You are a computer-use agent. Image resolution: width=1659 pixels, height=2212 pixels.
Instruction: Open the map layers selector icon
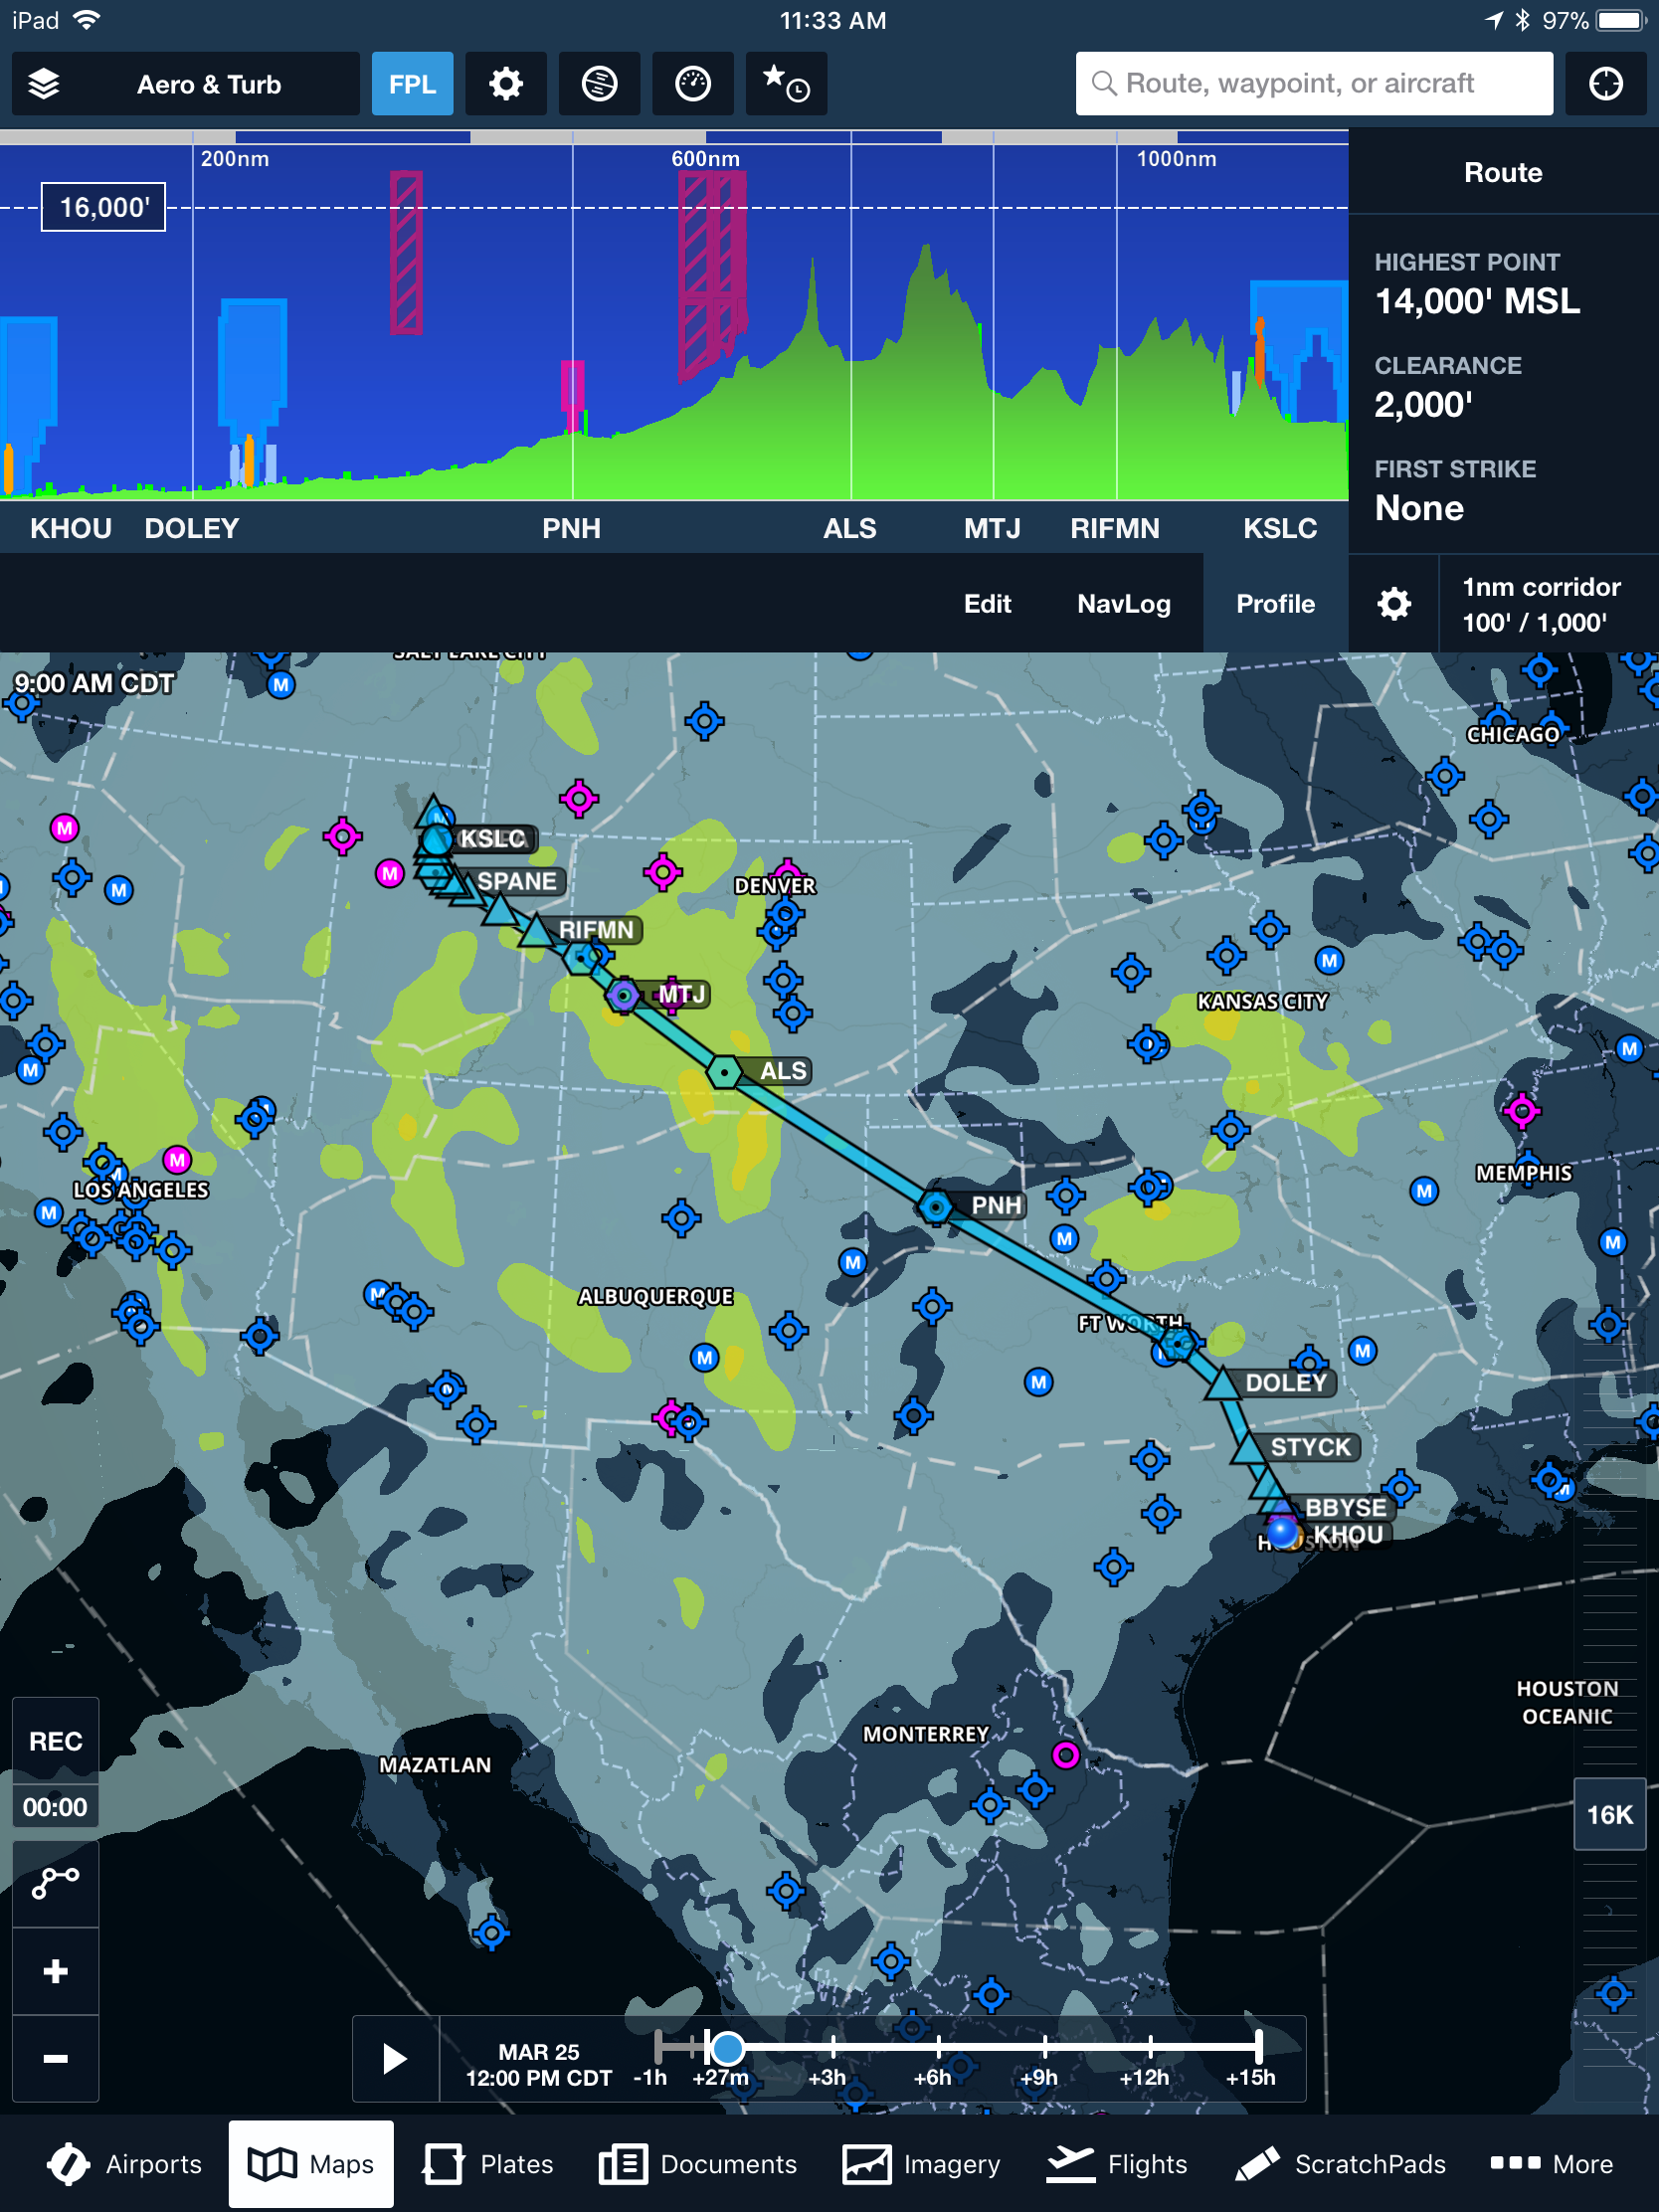[44, 84]
